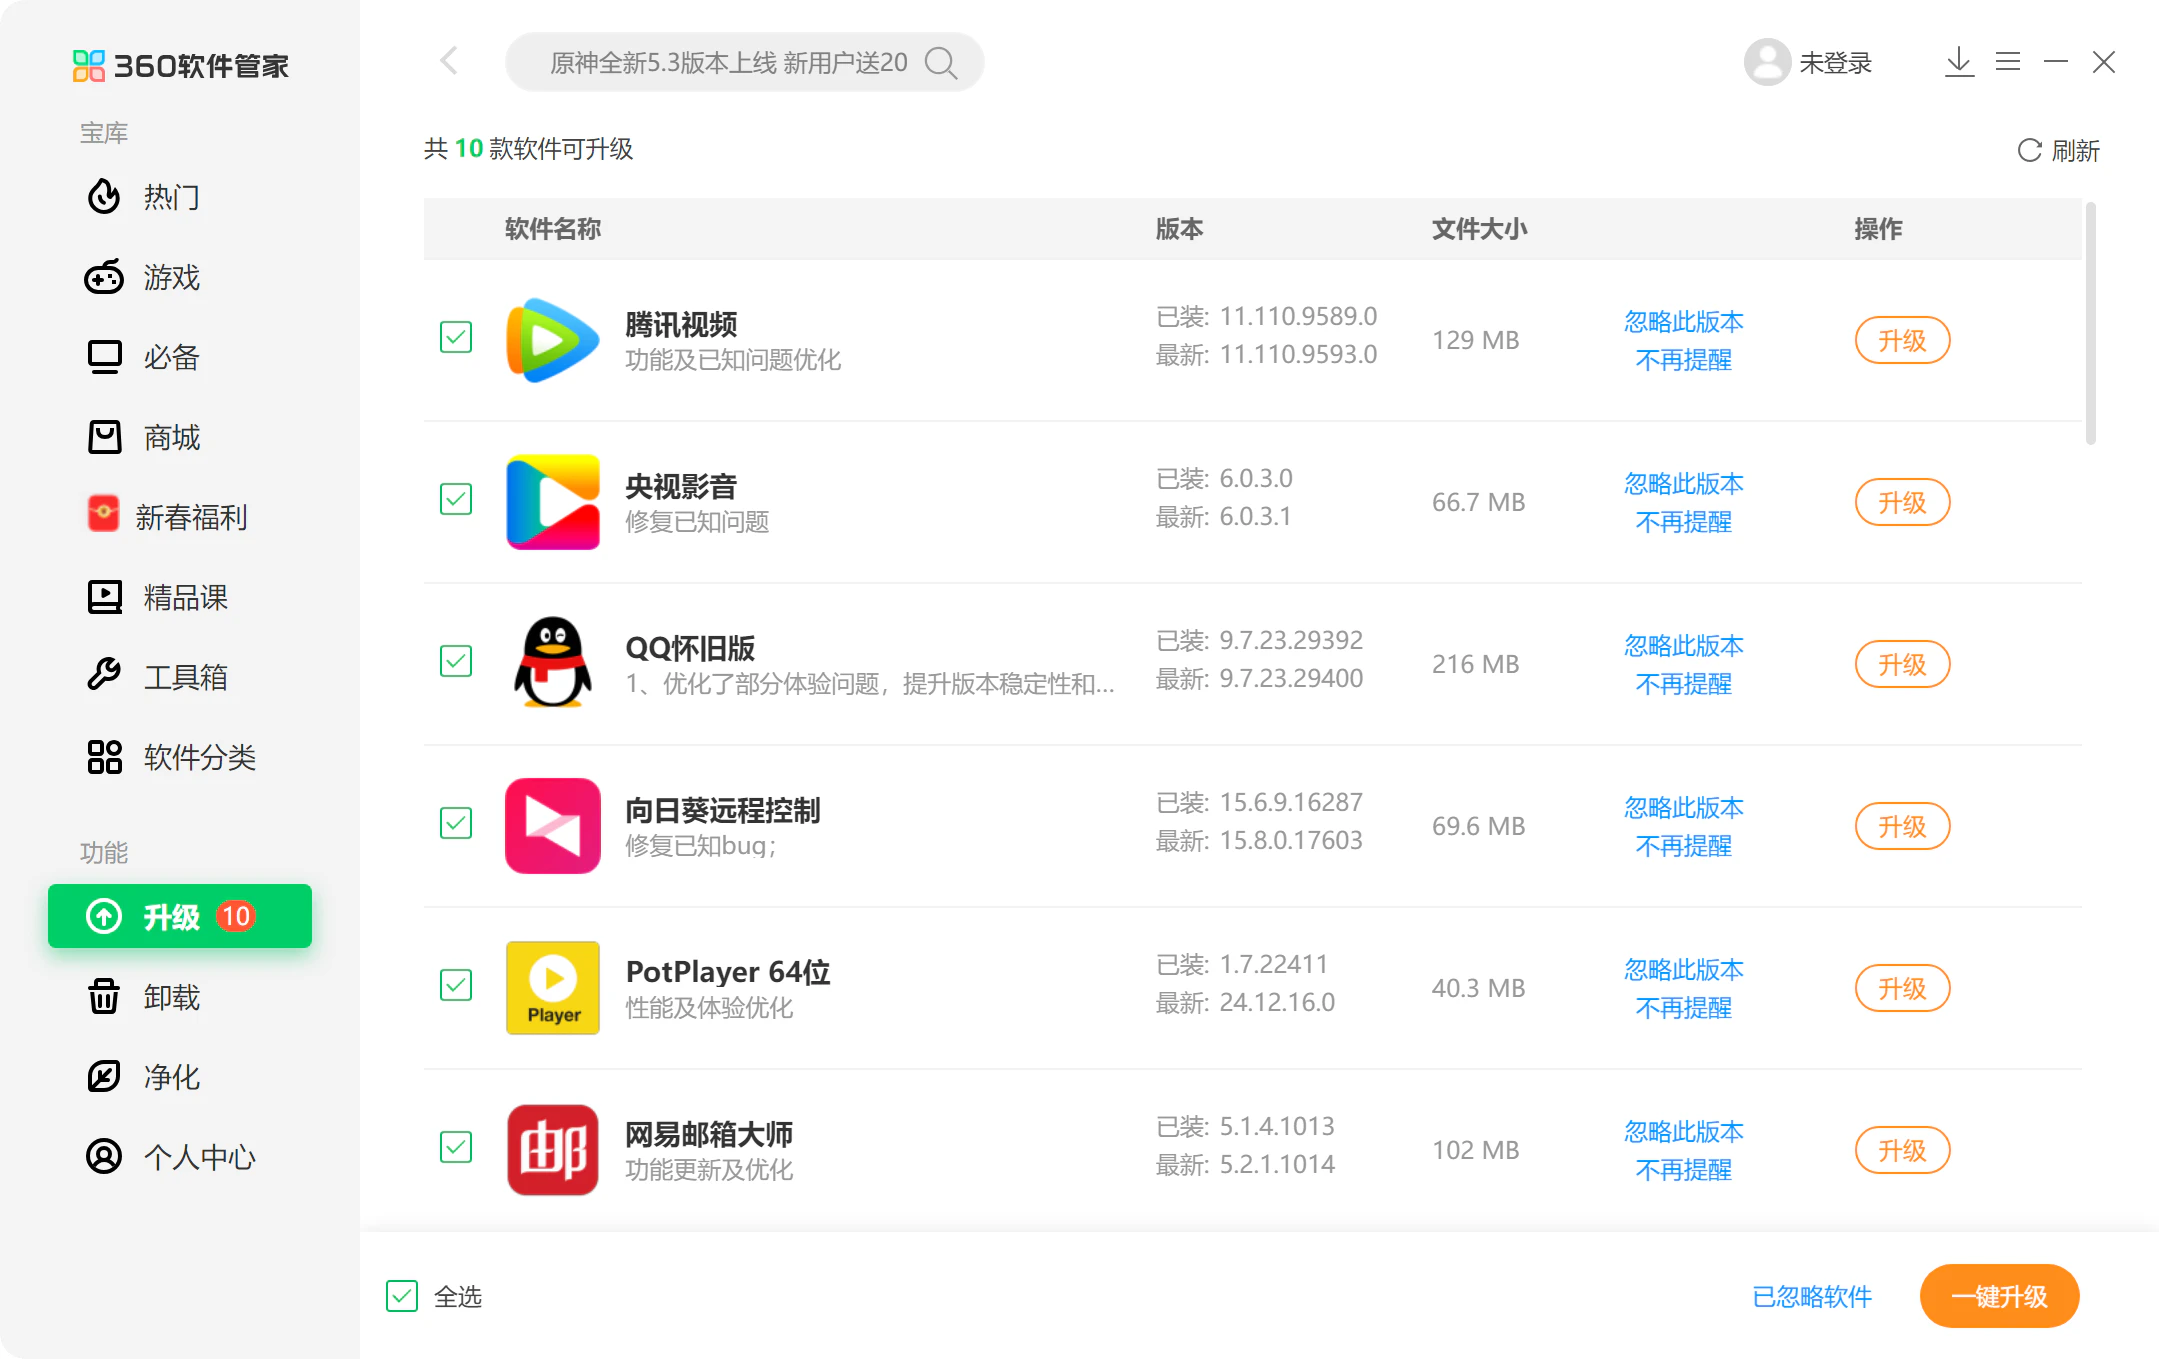This screenshot has height=1359, width=2159.
Task: Click the refresh (刷新) icon
Action: [x=2029, y=151]
